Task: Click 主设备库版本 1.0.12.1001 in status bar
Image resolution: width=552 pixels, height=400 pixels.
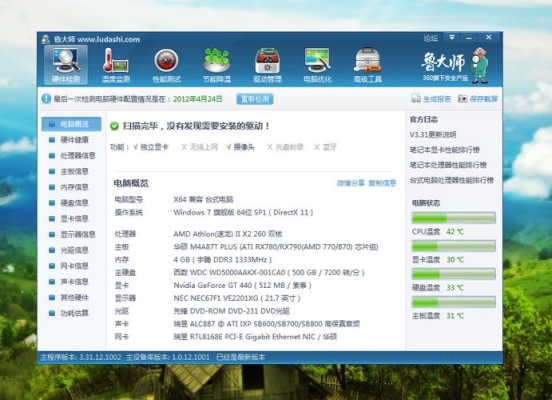Action: [x=168, y=357]
